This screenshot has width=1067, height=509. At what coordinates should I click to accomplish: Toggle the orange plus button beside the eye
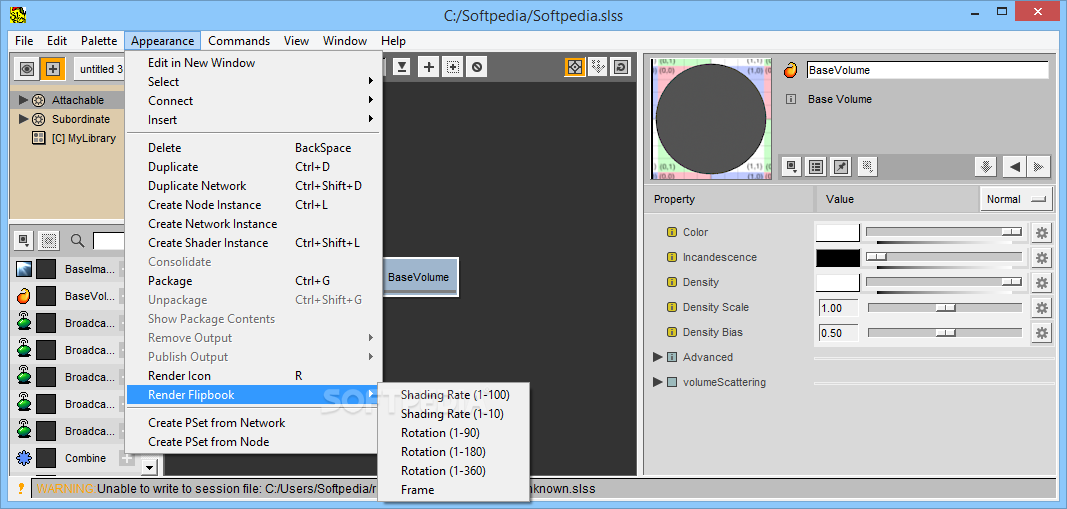pyautogui.click(x=52, y=68)
